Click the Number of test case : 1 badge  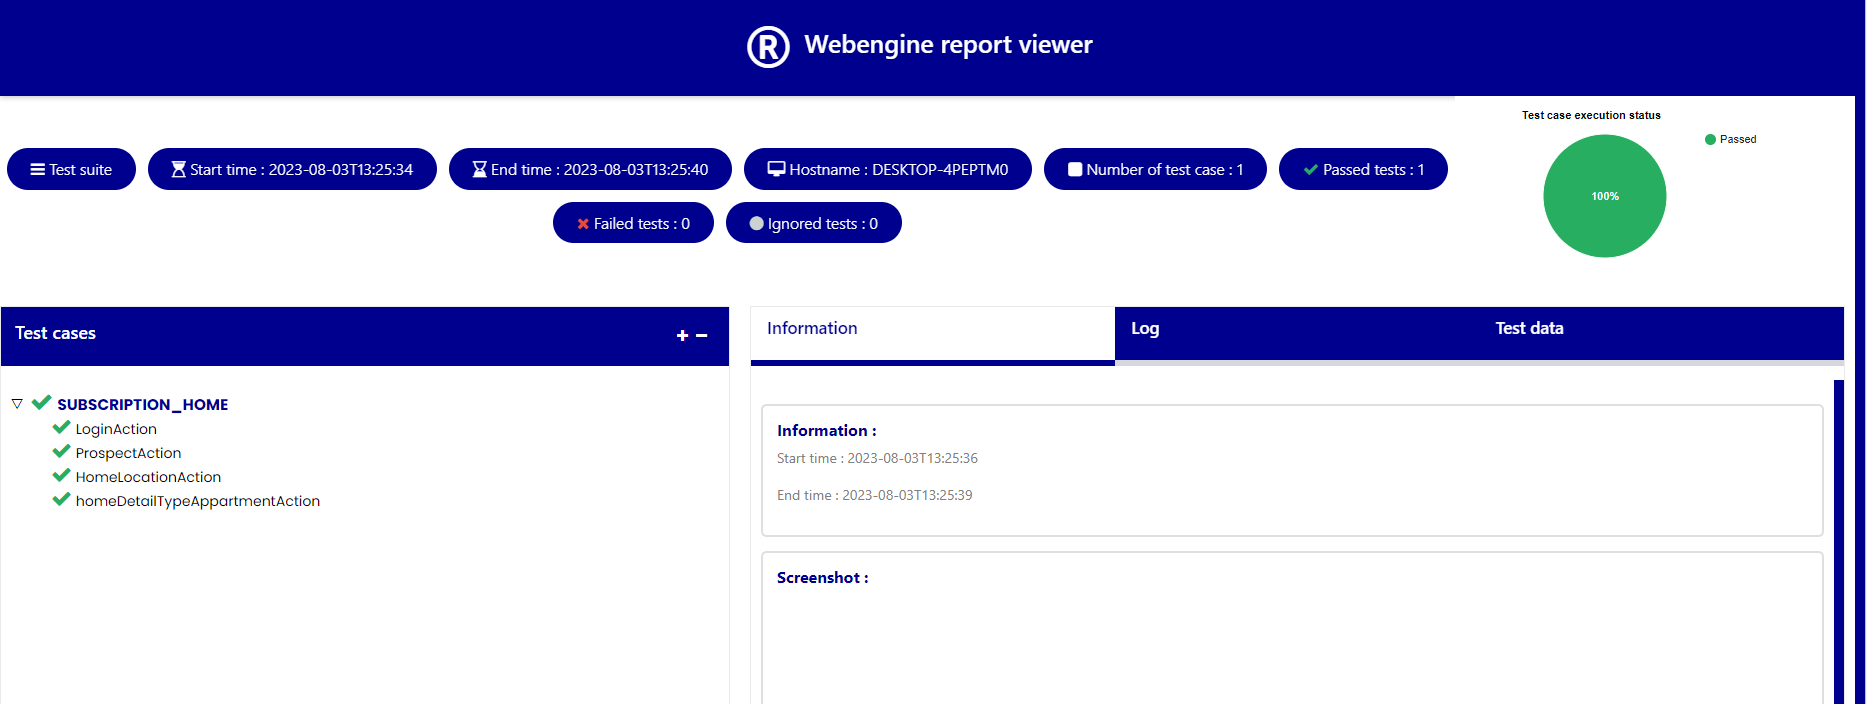[x=1155, y=169]
